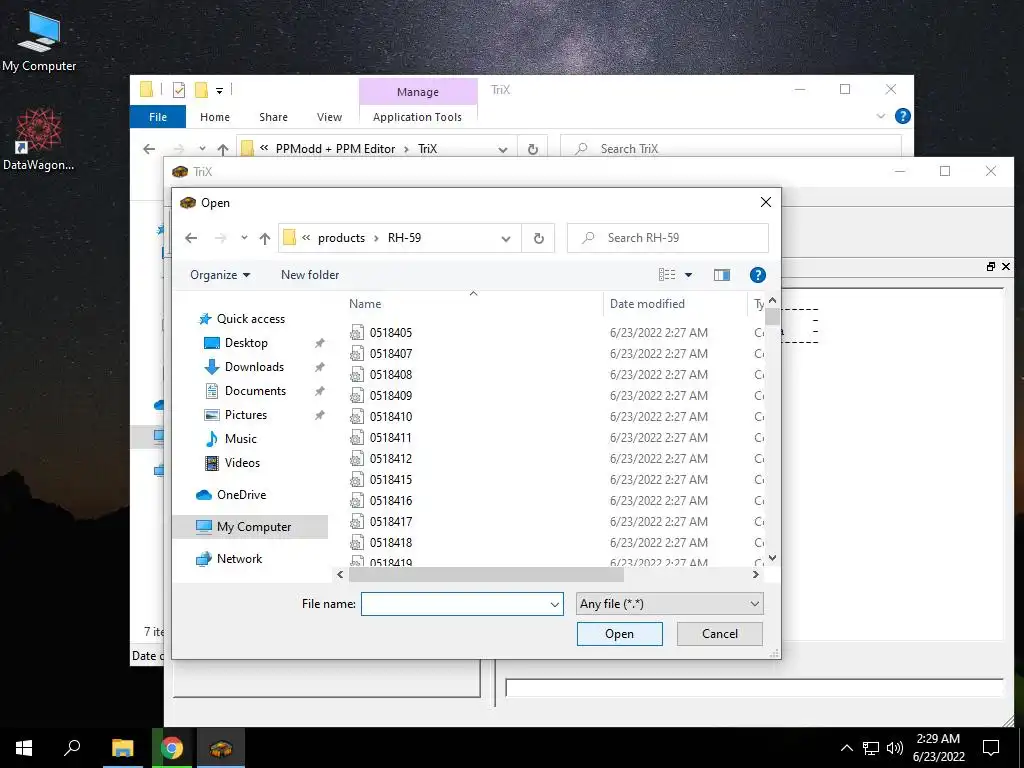Click the TriX app taskbar icon
Viewport: 1024px width, 768px height.
point(221,748)
